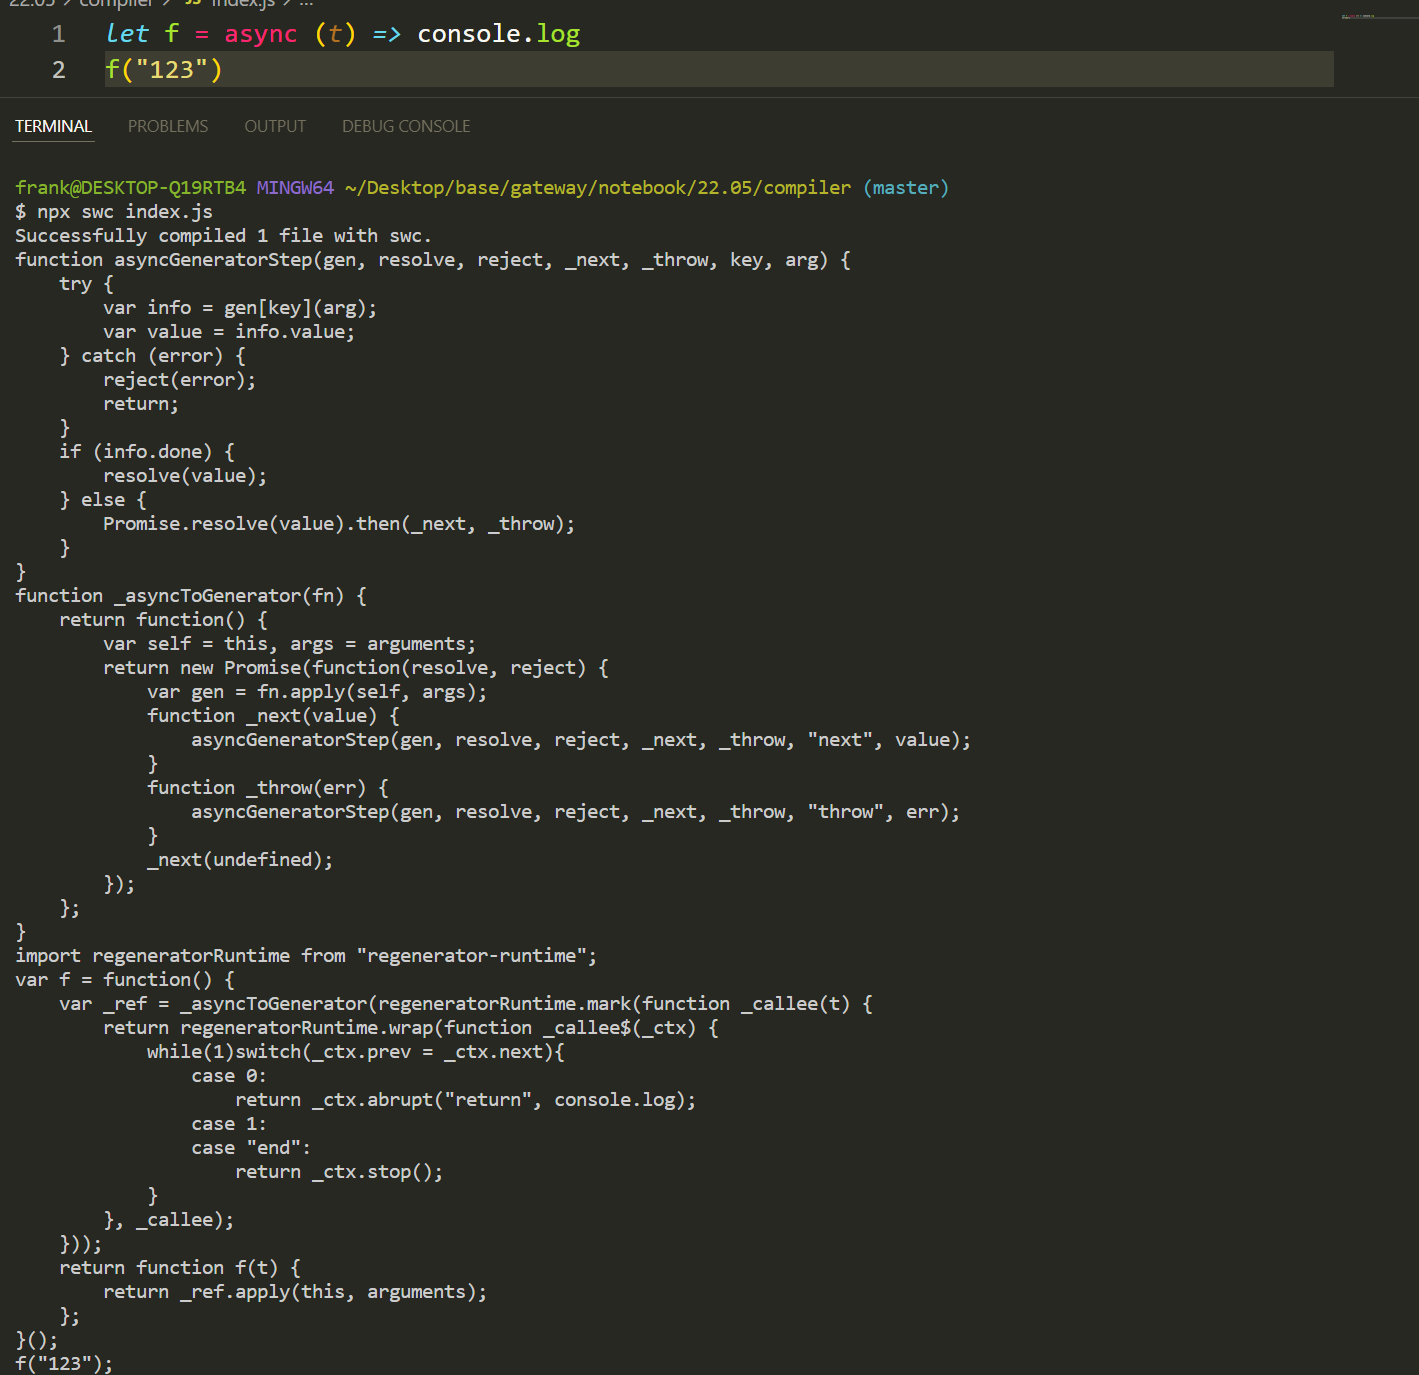The width and height of the screenshot is (1419, 1375).
Task: Switch to the TERMINAL tab
Action: 53,126
